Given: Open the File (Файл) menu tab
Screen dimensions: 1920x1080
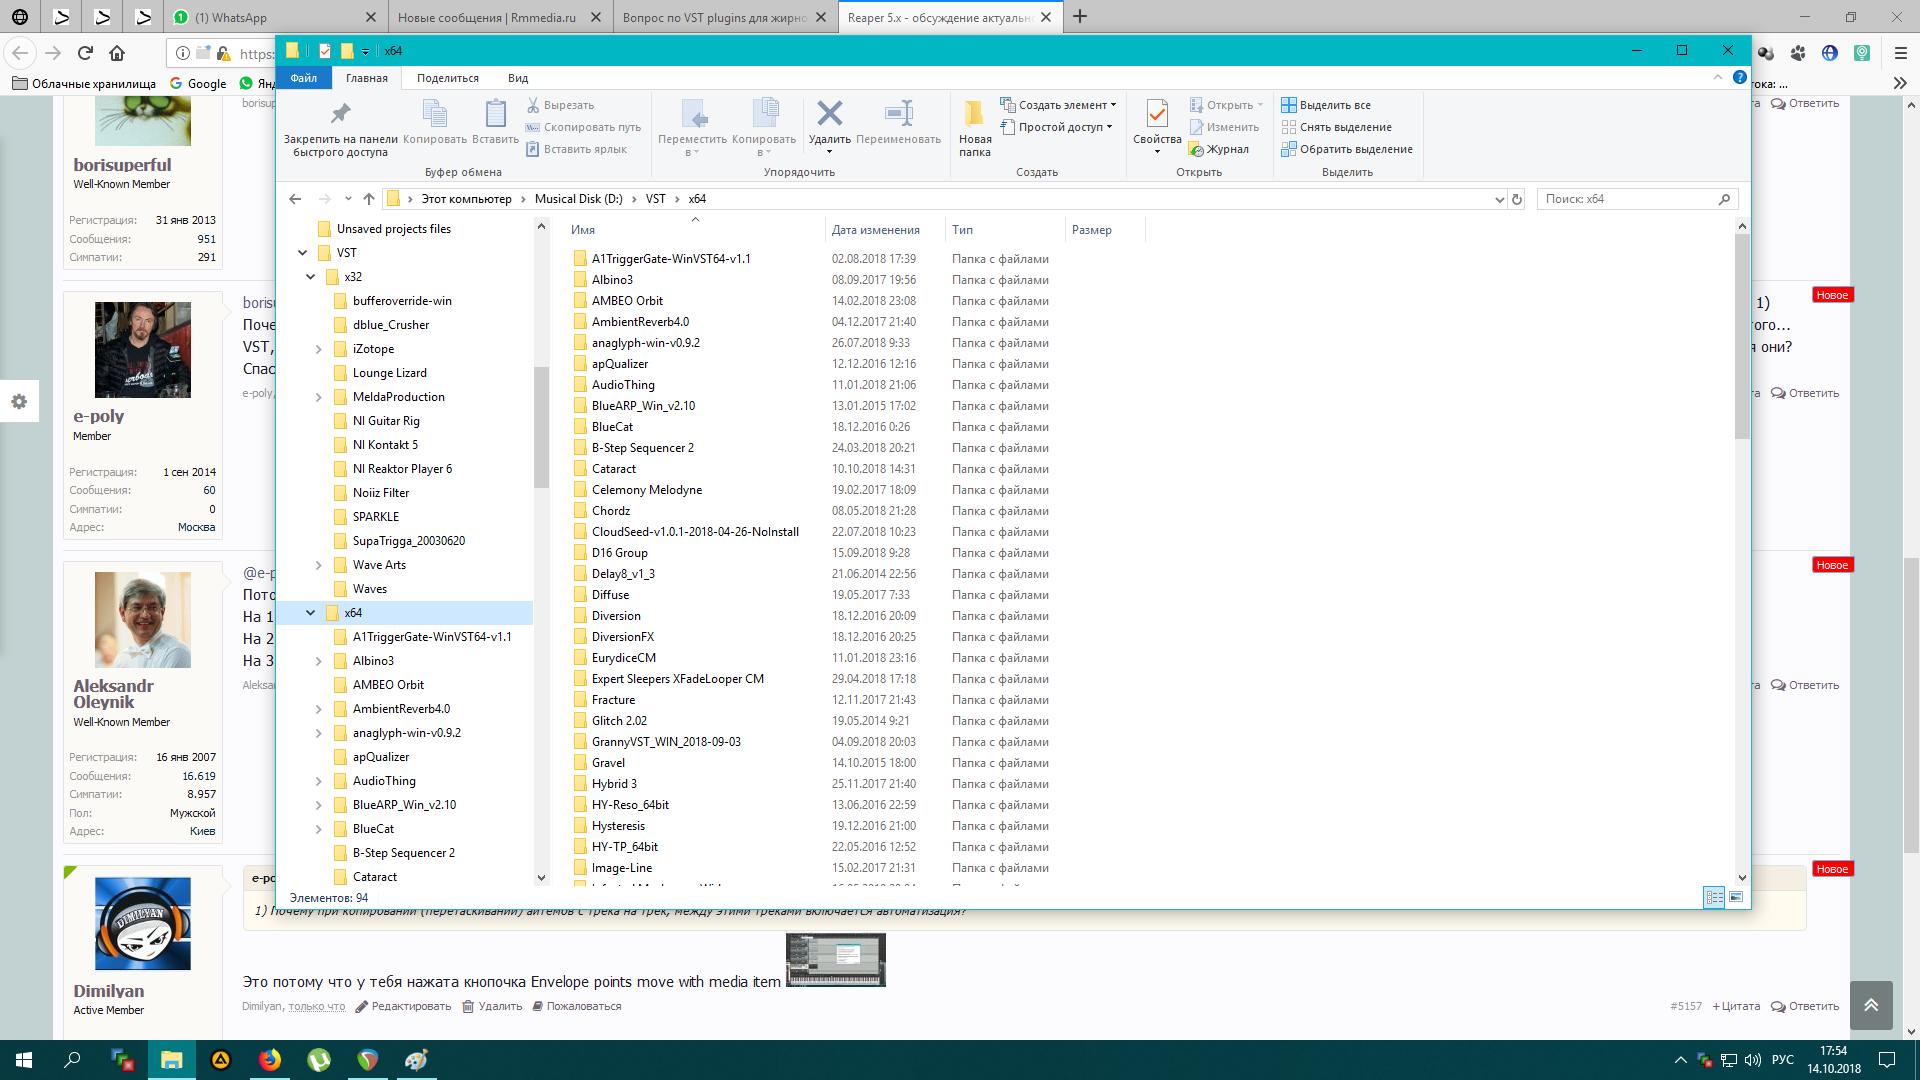Looking at the screenshot, I should pyautogui.click(x=303, y=78).
